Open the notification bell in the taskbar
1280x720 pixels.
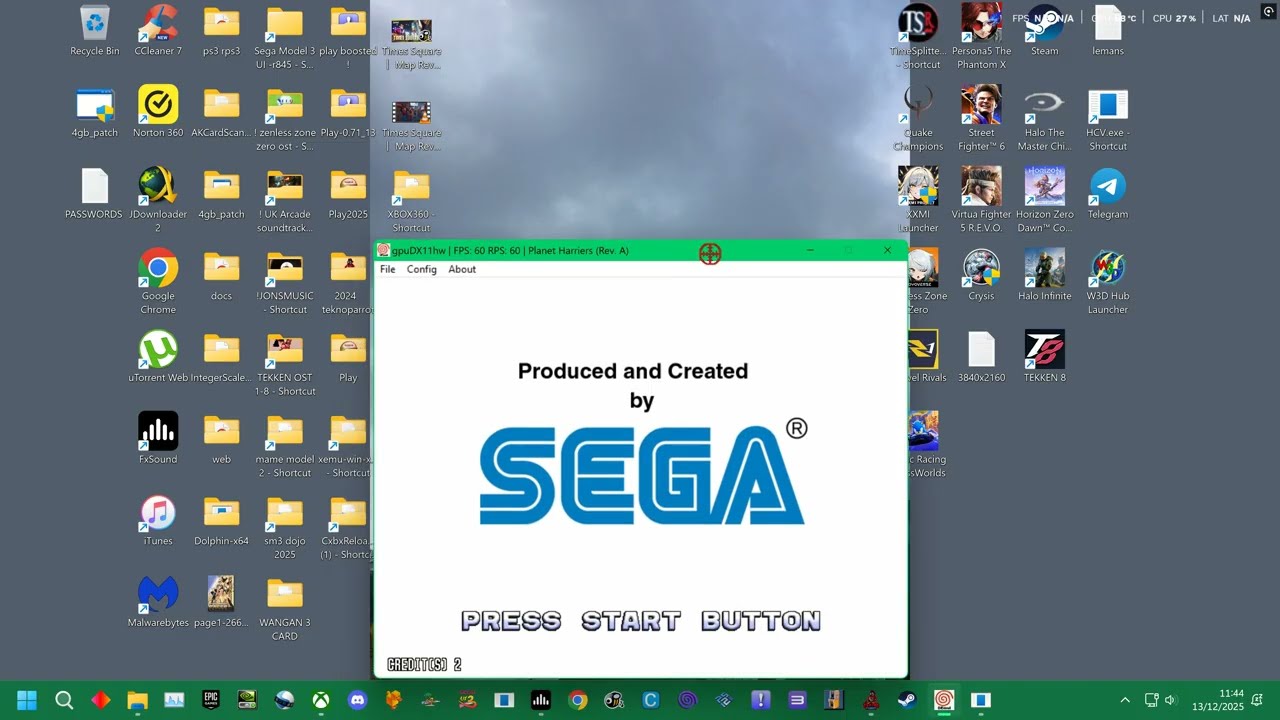point(1258,700)
